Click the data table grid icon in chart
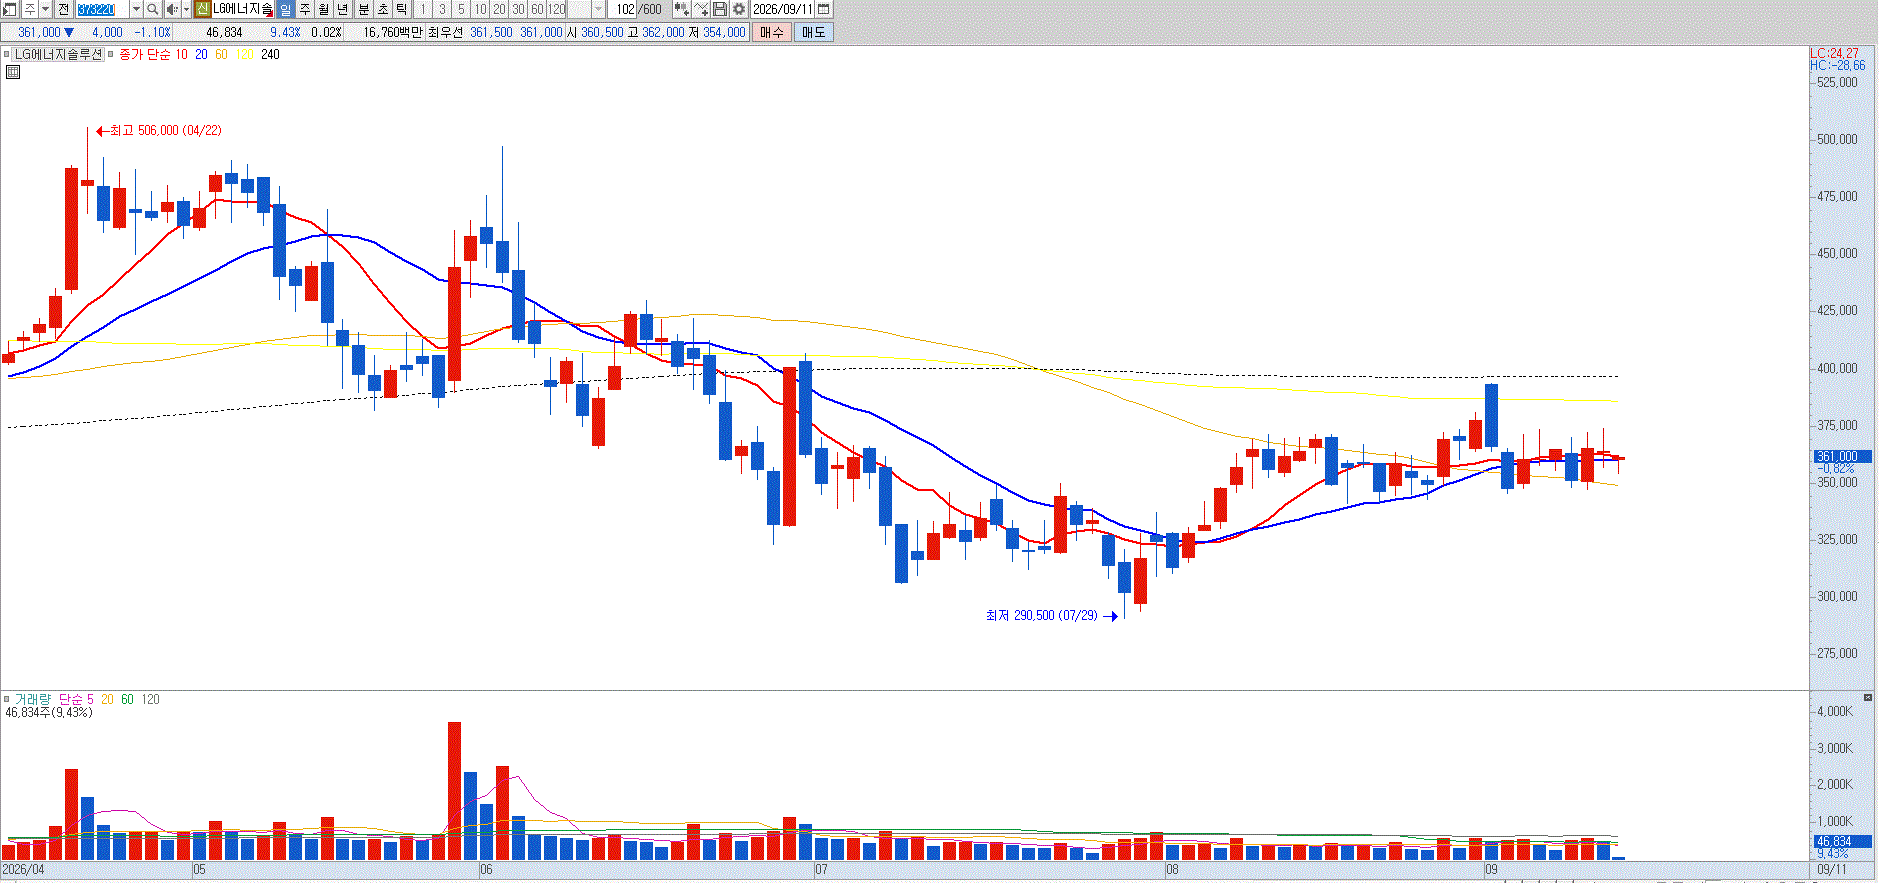Viewport: 1879px width, 883px height. [13, 72]
